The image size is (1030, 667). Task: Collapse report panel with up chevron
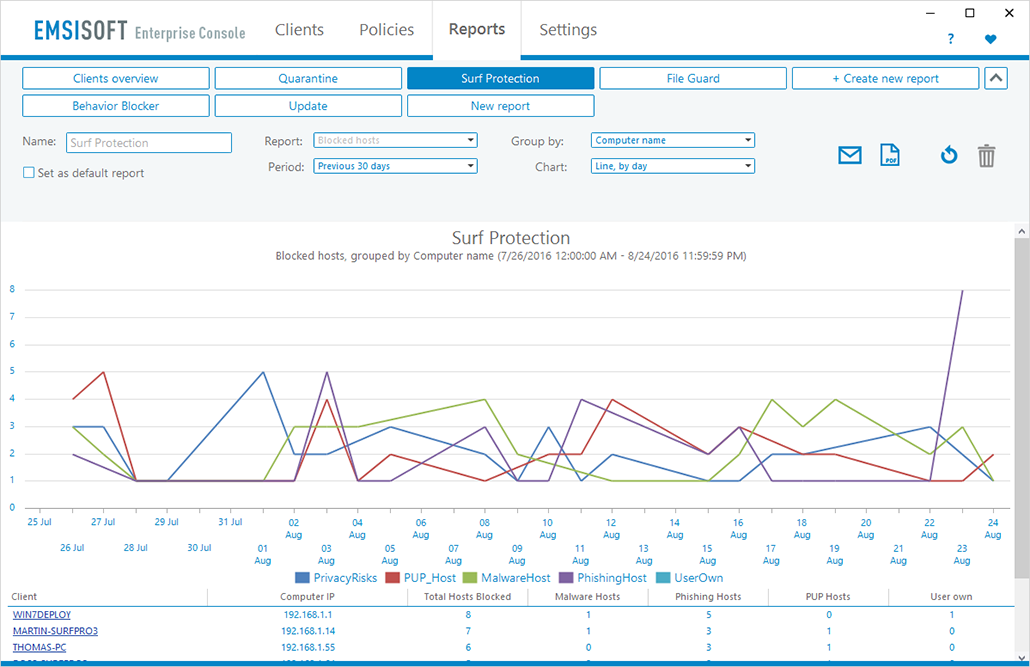pyautogui.click(x=996, y=78)
